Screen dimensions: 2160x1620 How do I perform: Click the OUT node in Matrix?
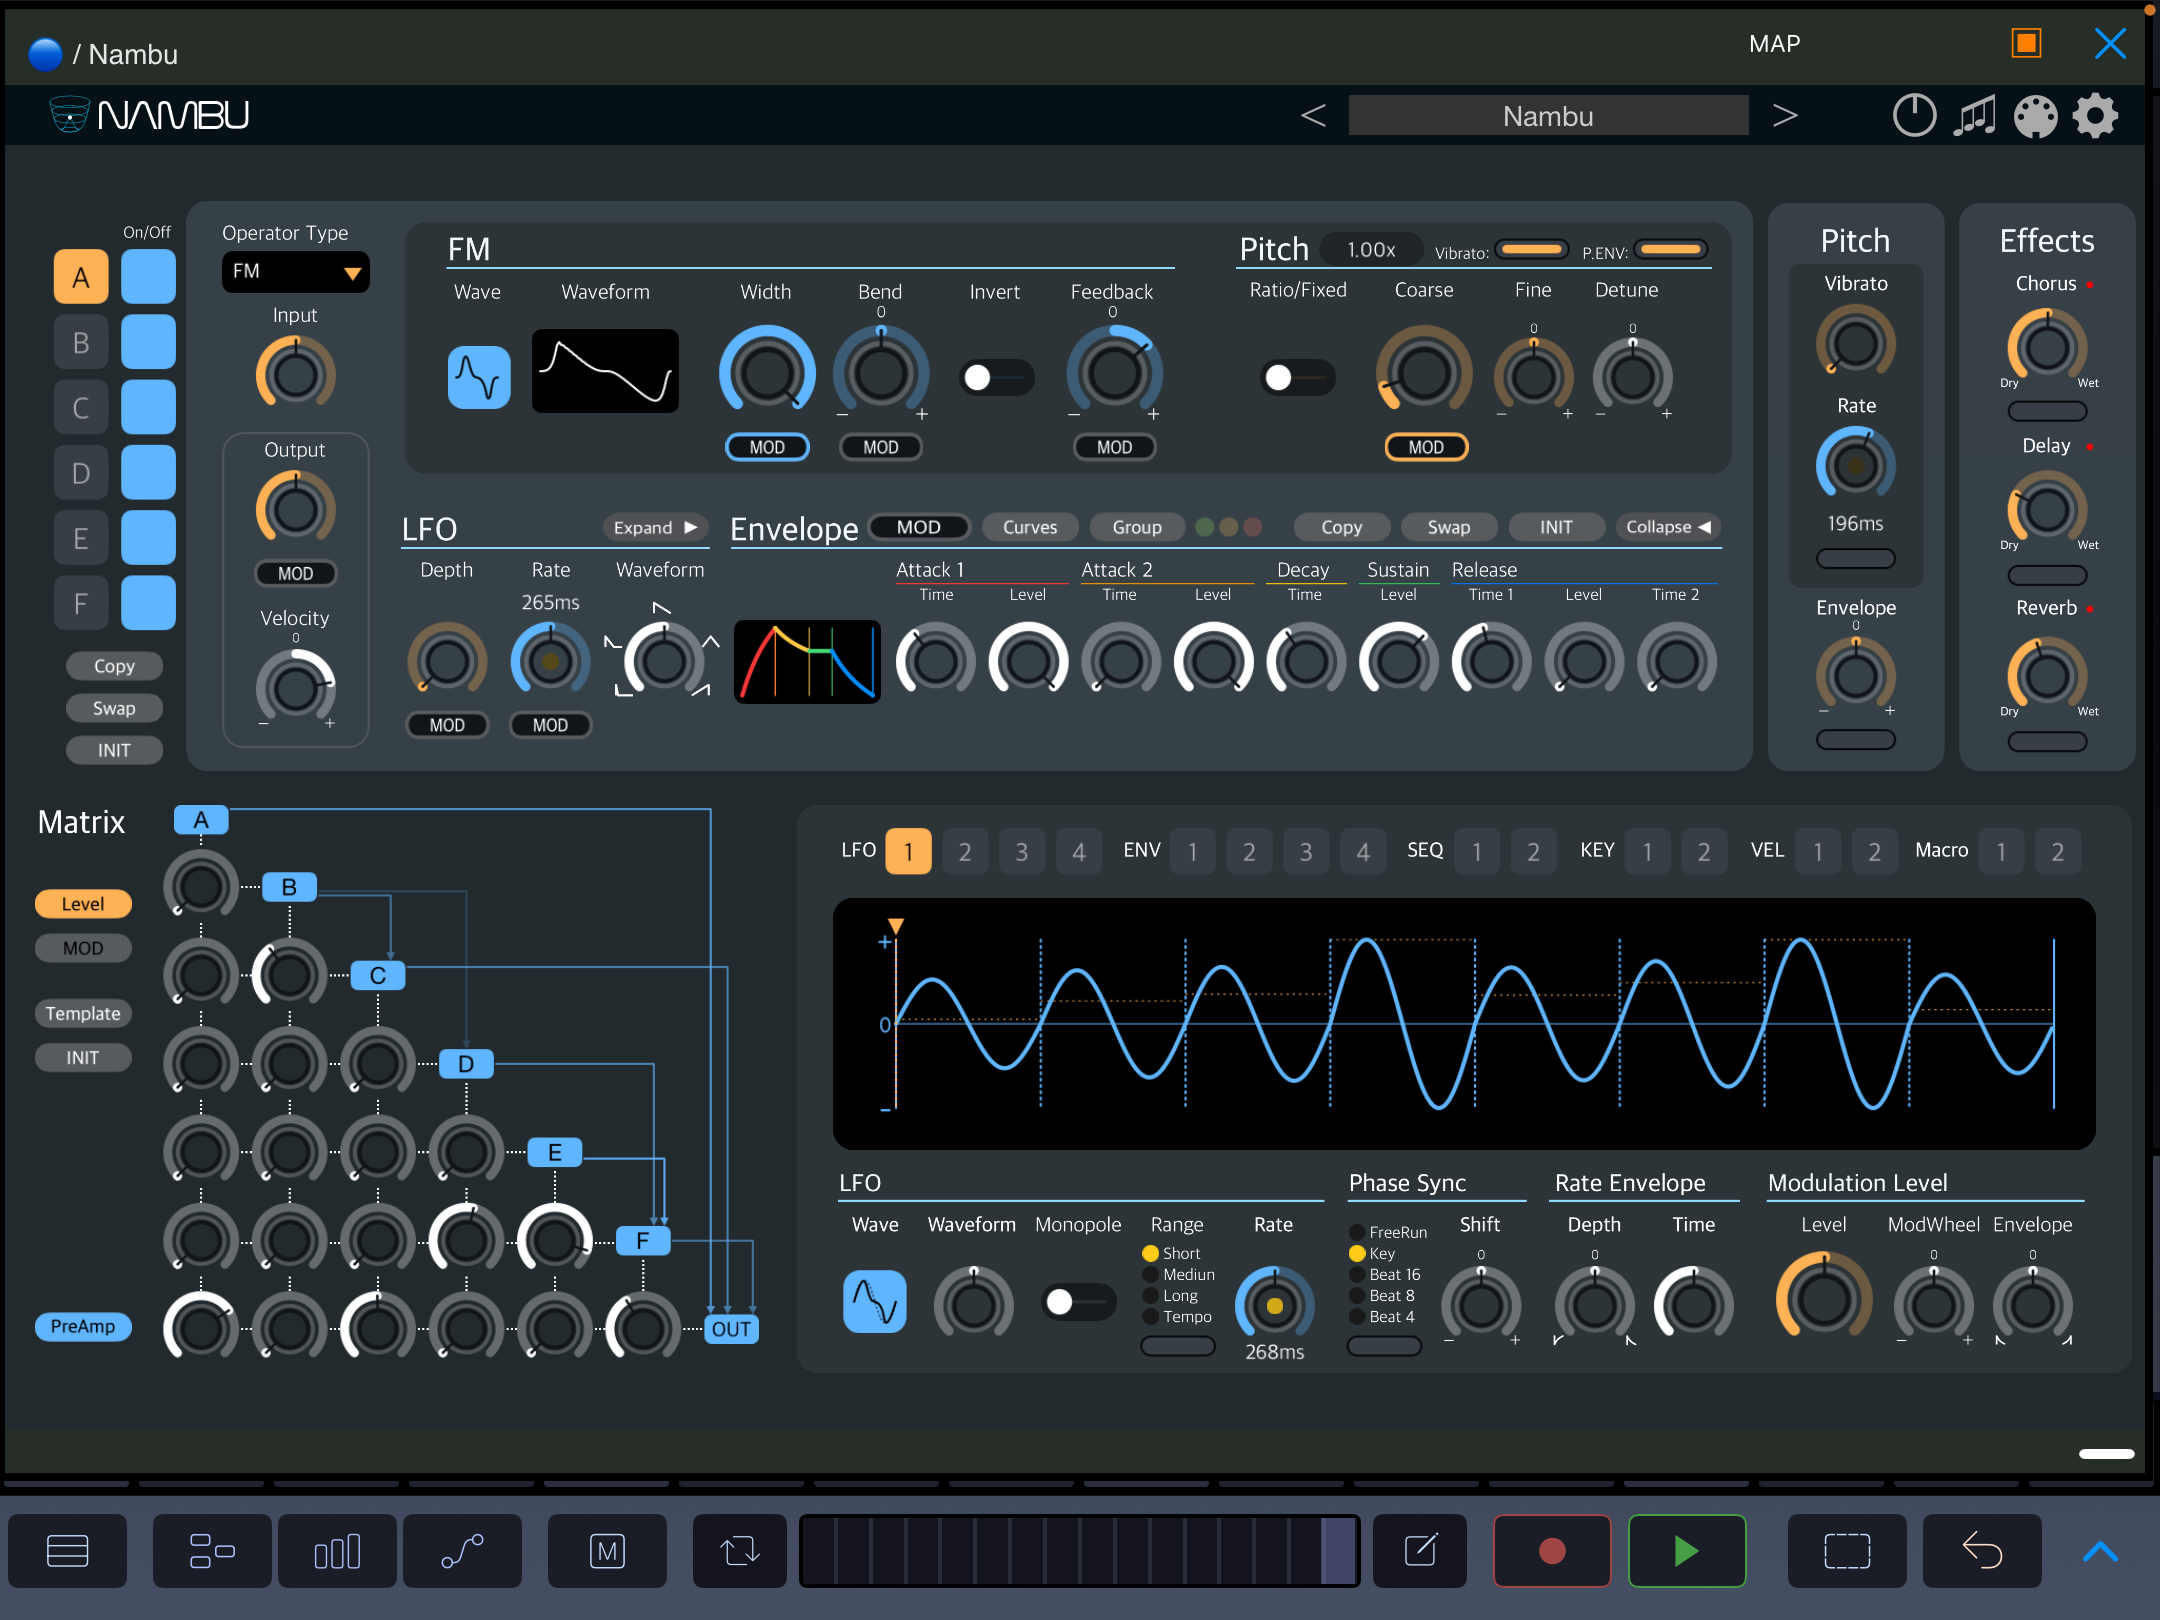tap(731, 1329)
